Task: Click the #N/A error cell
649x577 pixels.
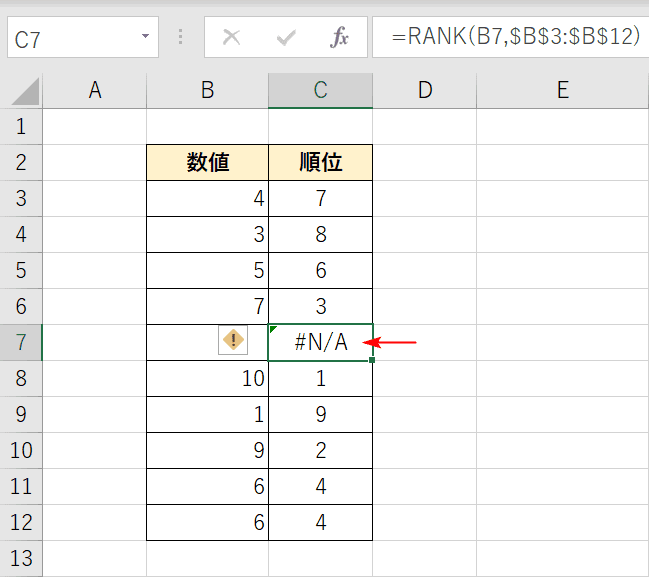Action: coord(320,342)
